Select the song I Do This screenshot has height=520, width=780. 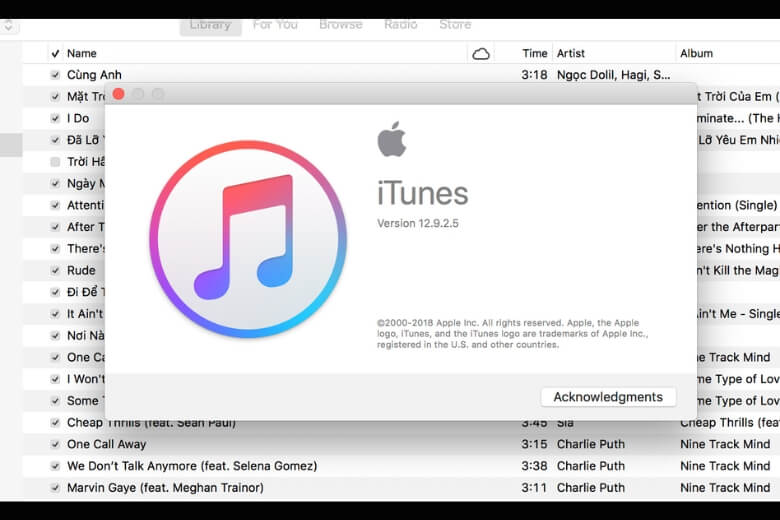(78, 118)
